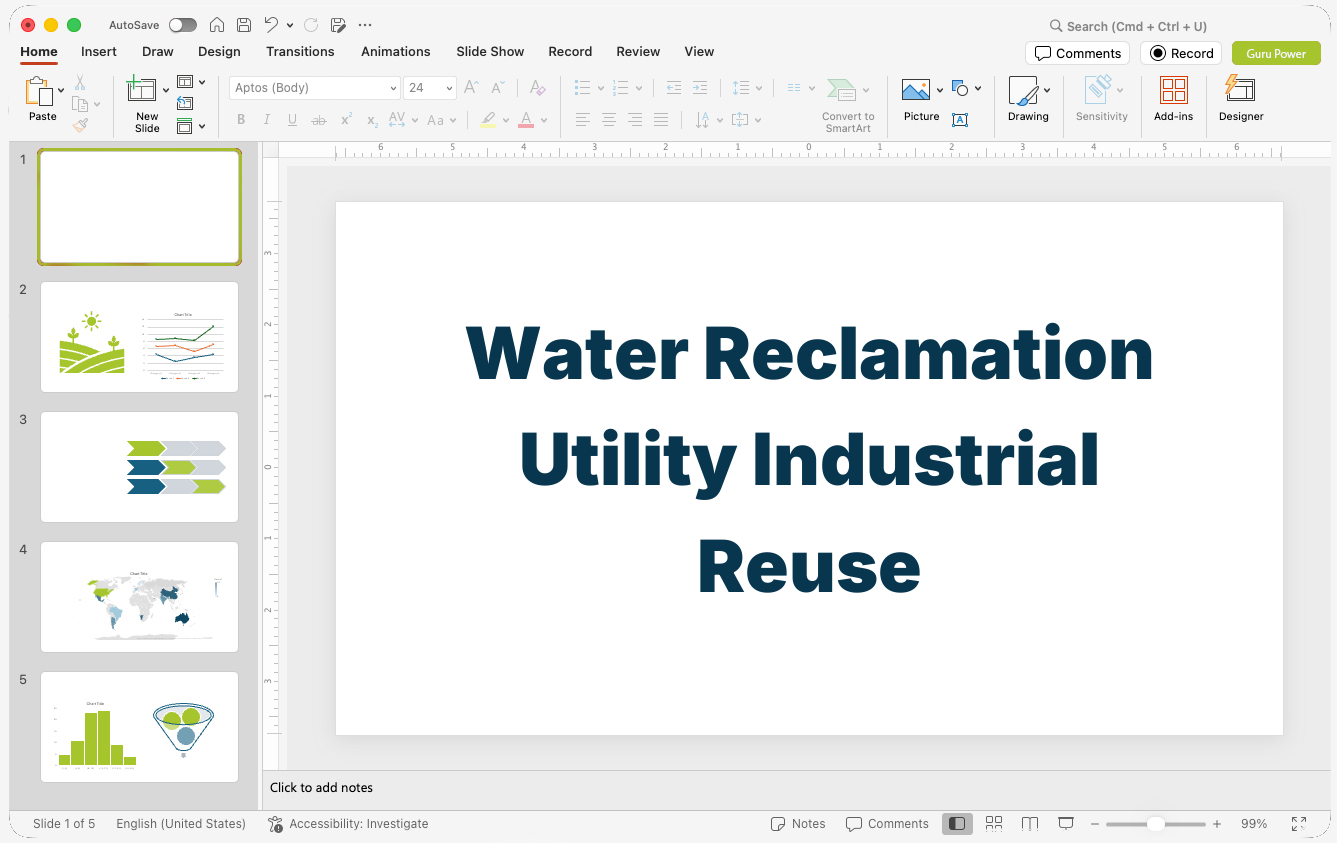Toggle strikethrough formatting
Screen dimensions: 1337x843
click(319, 120)
